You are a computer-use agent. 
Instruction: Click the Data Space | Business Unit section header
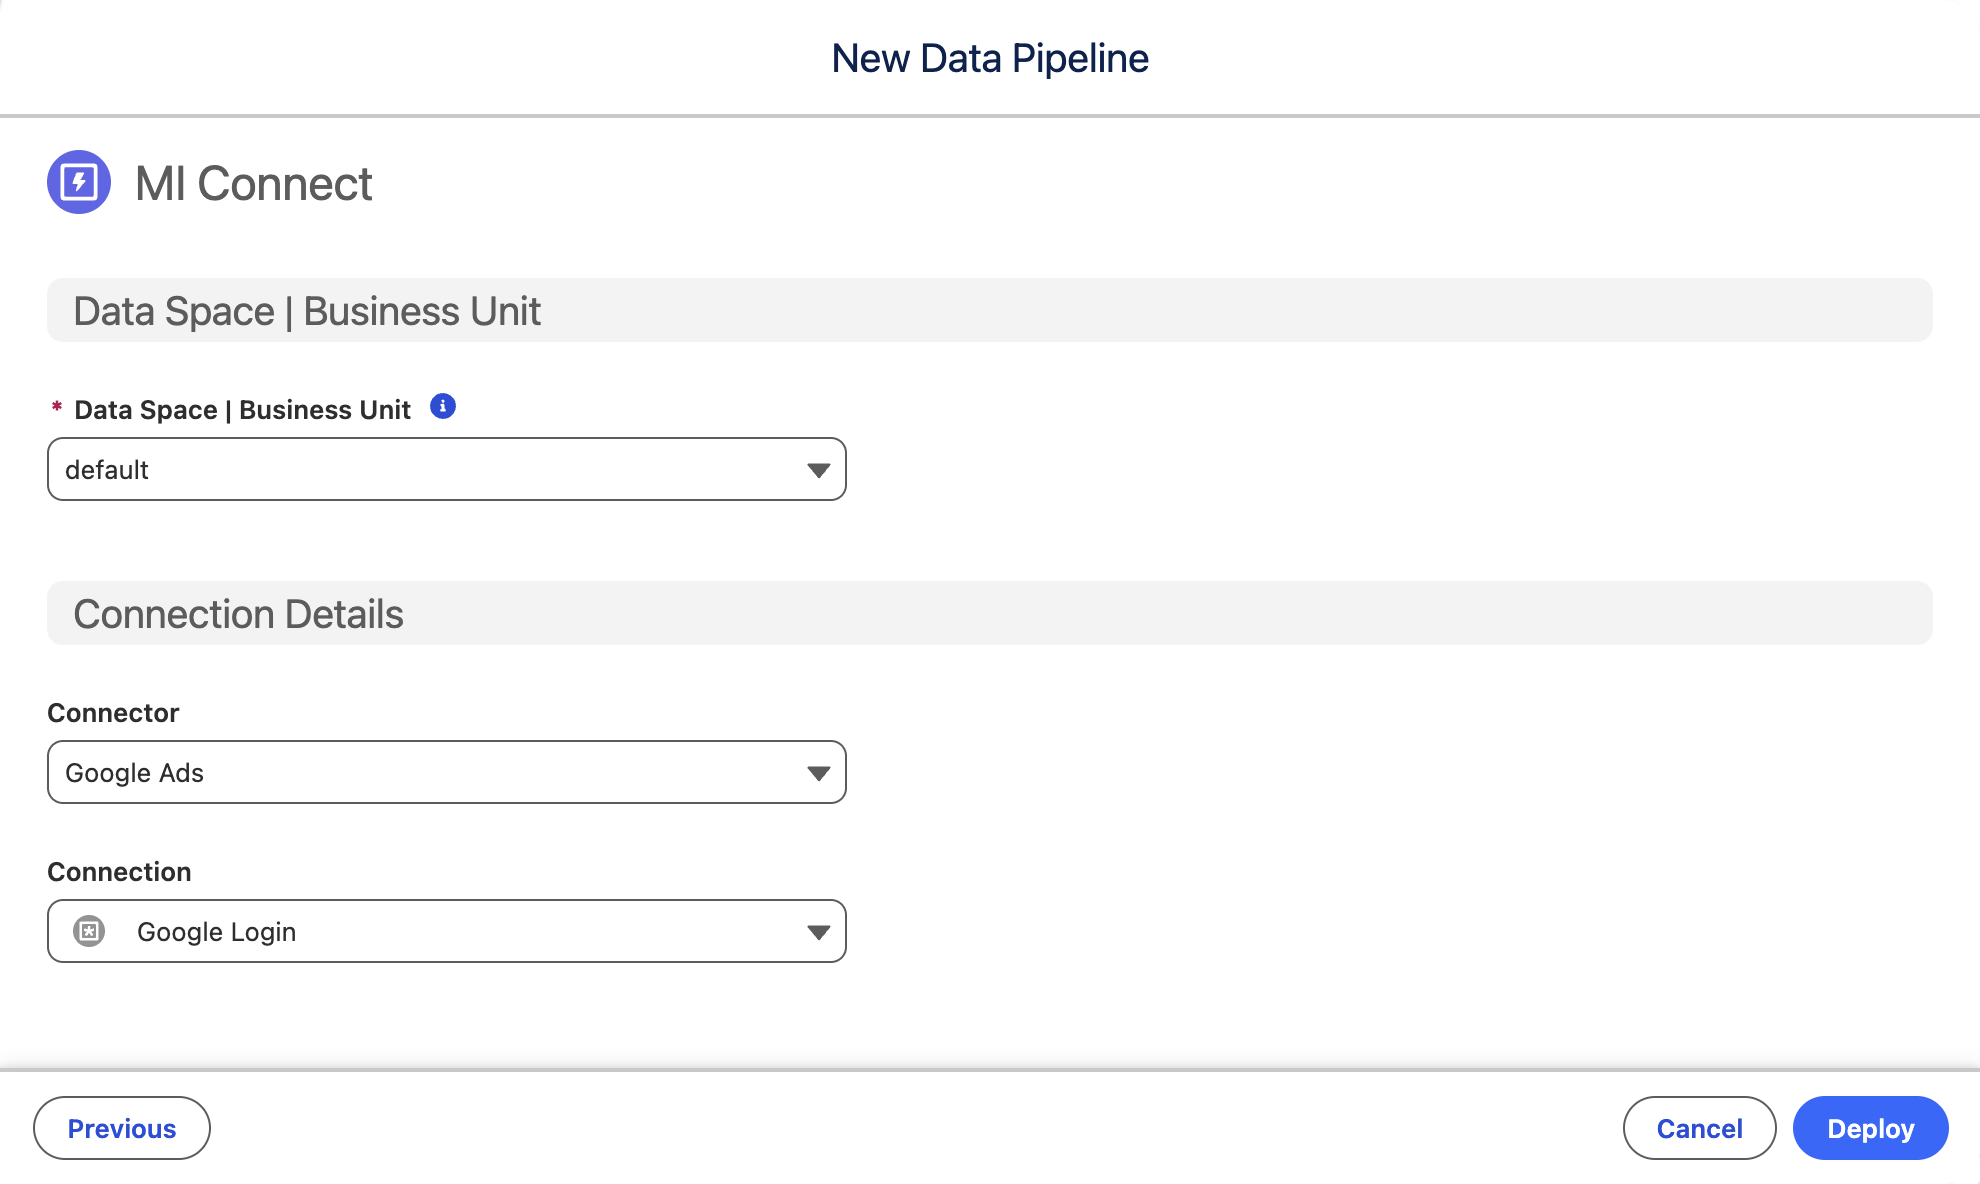tap(306, 311)
